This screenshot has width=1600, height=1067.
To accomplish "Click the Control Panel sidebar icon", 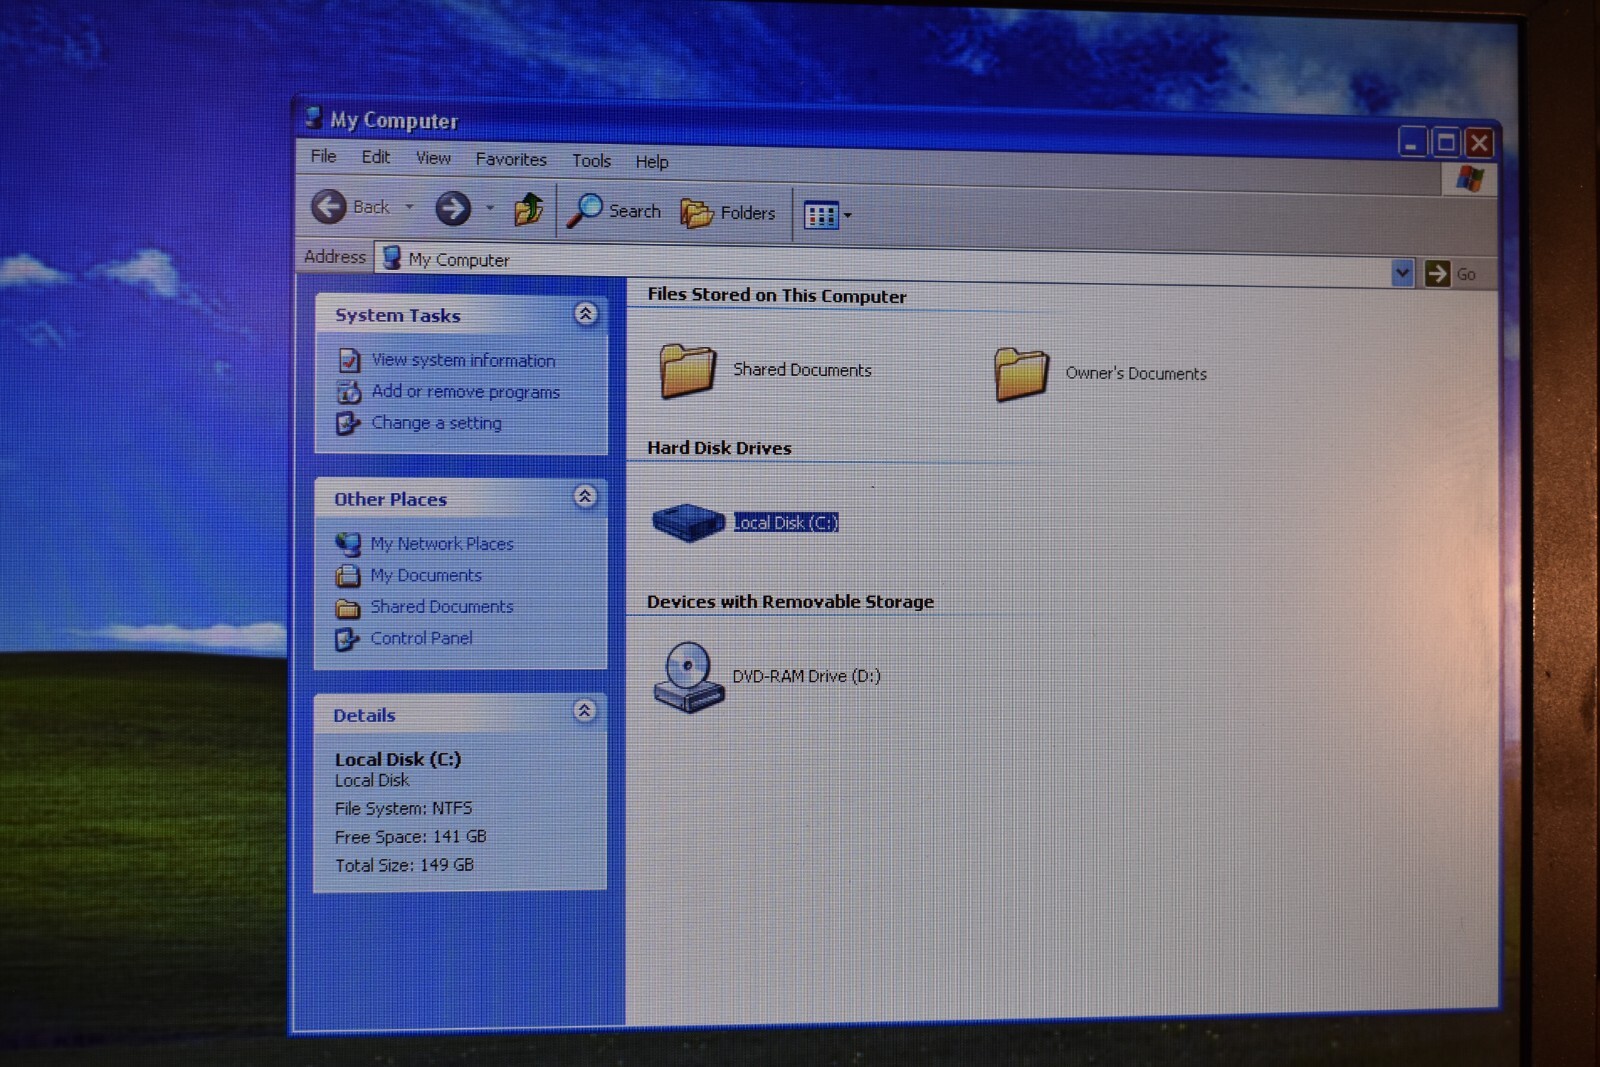I will (x=347, y=639).
